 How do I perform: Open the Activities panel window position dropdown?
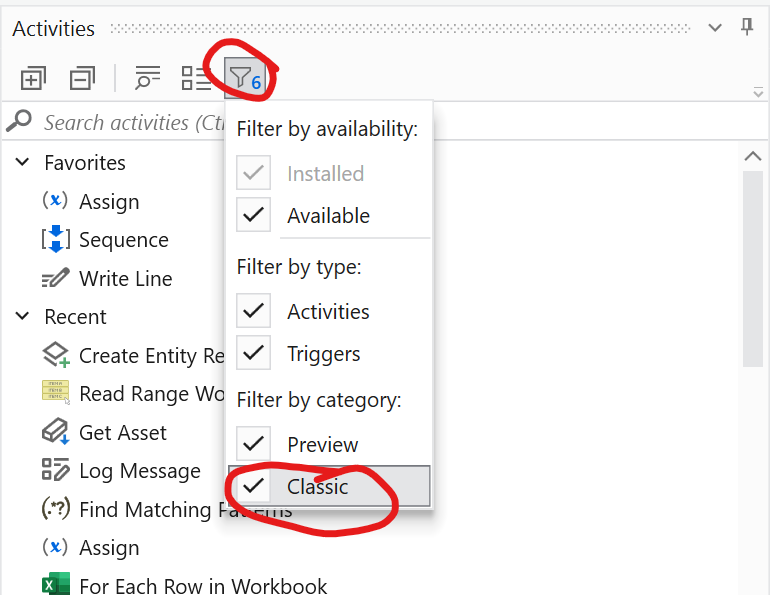(x=715, y=27)
